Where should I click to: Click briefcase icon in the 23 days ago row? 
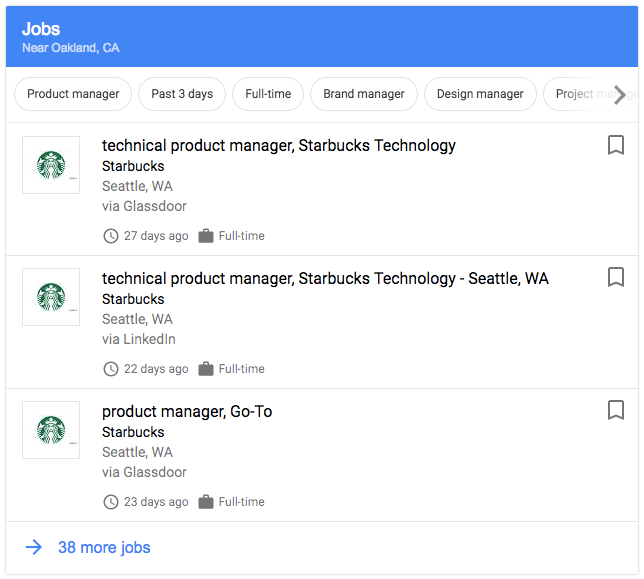(x=206, y=502)
